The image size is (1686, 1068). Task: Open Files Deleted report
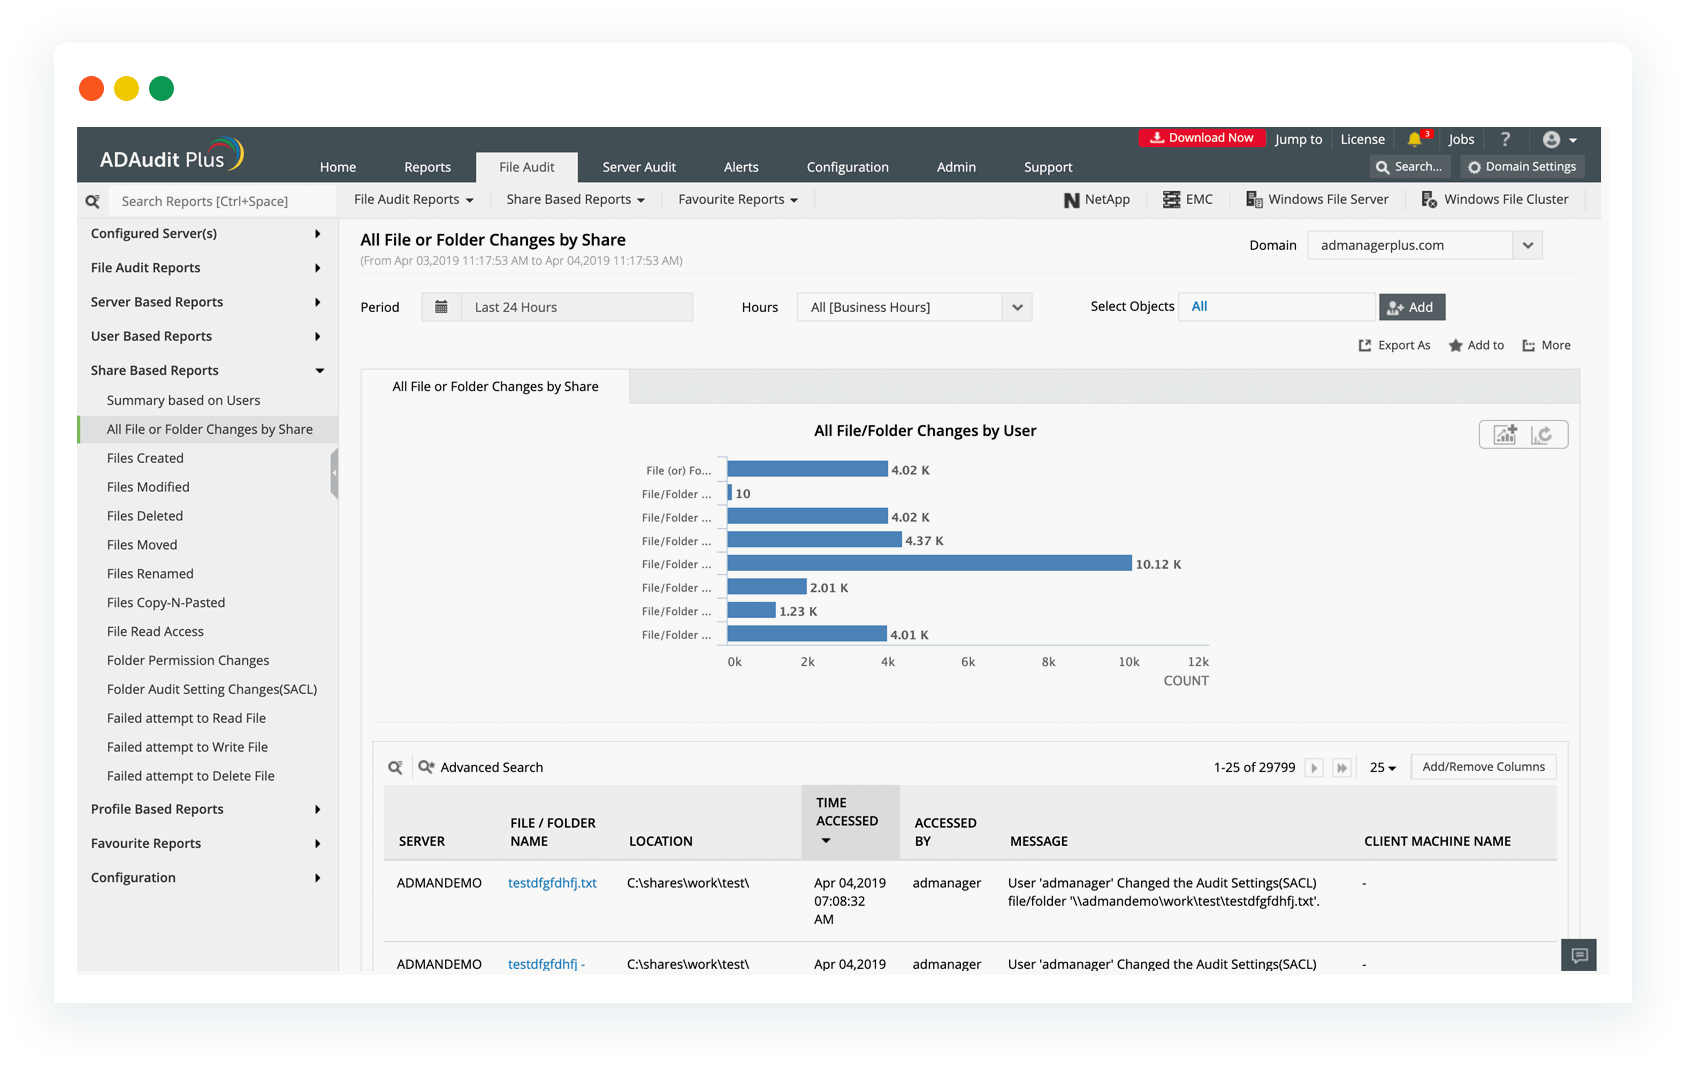click(145, 516)
